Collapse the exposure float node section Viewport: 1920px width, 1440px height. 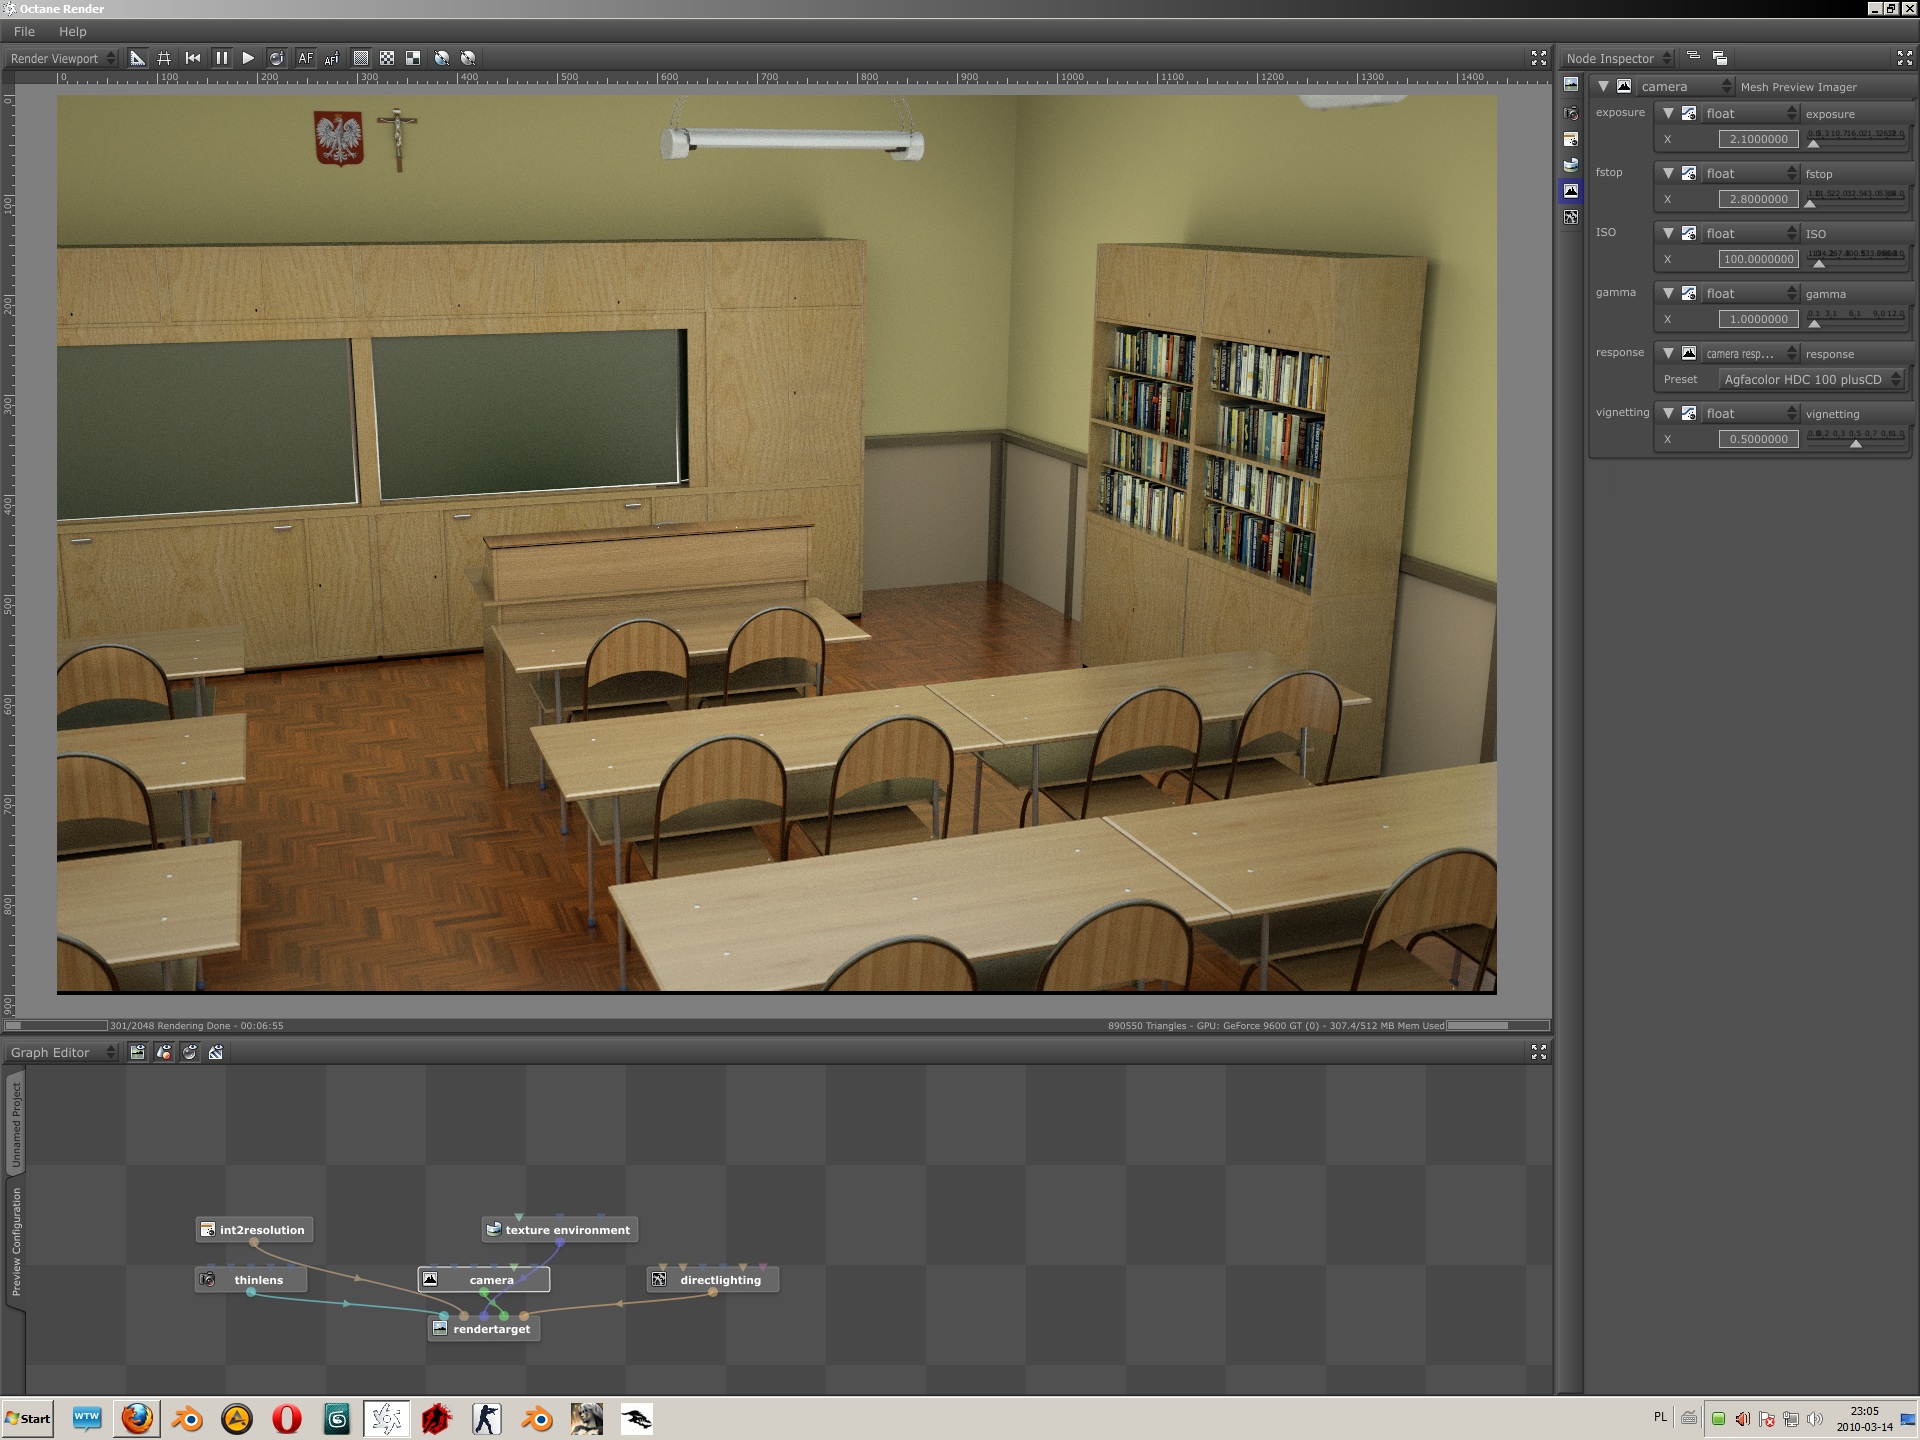1668,113
